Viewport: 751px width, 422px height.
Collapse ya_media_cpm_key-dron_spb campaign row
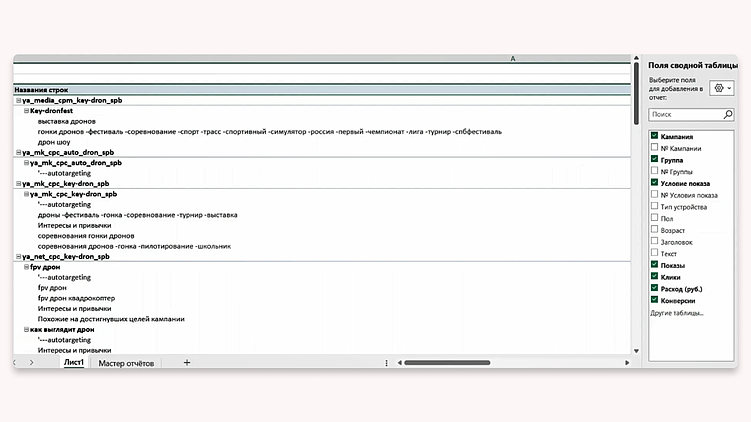coord(18,101)
